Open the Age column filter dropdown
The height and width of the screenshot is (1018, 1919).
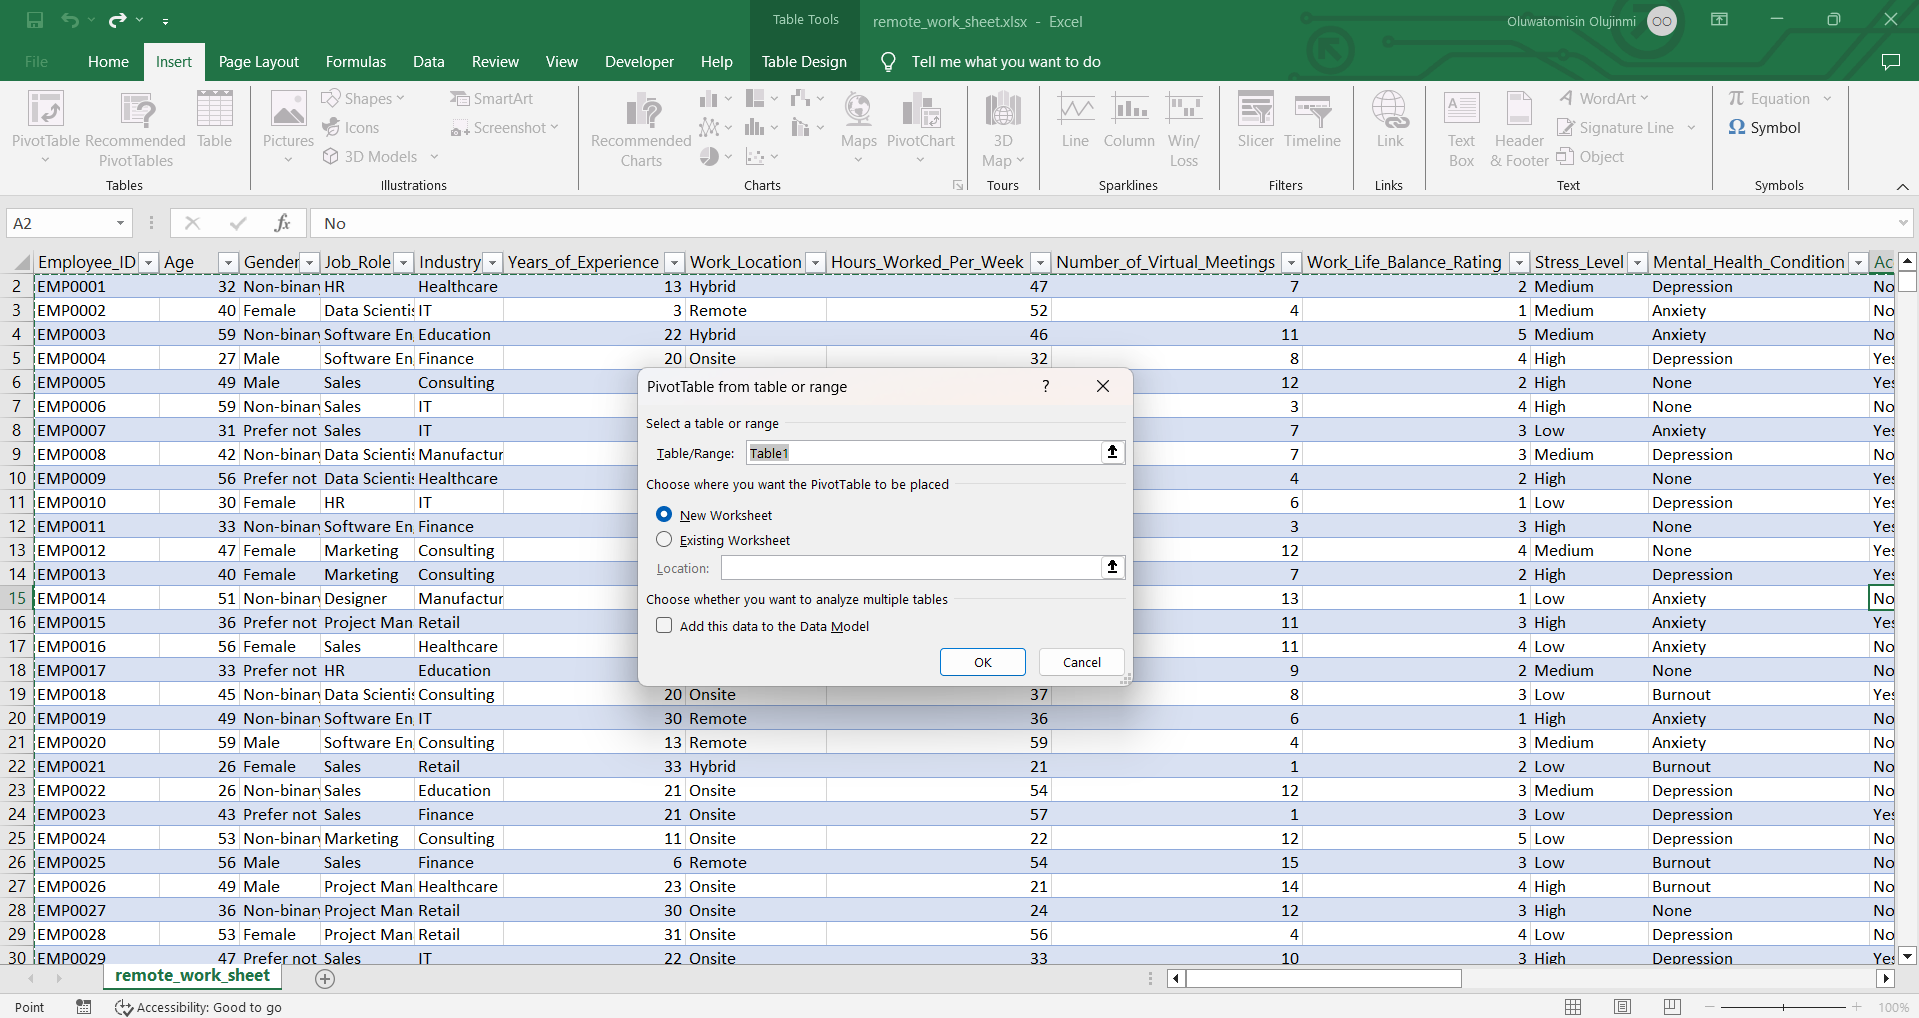(x=228, y=263)
